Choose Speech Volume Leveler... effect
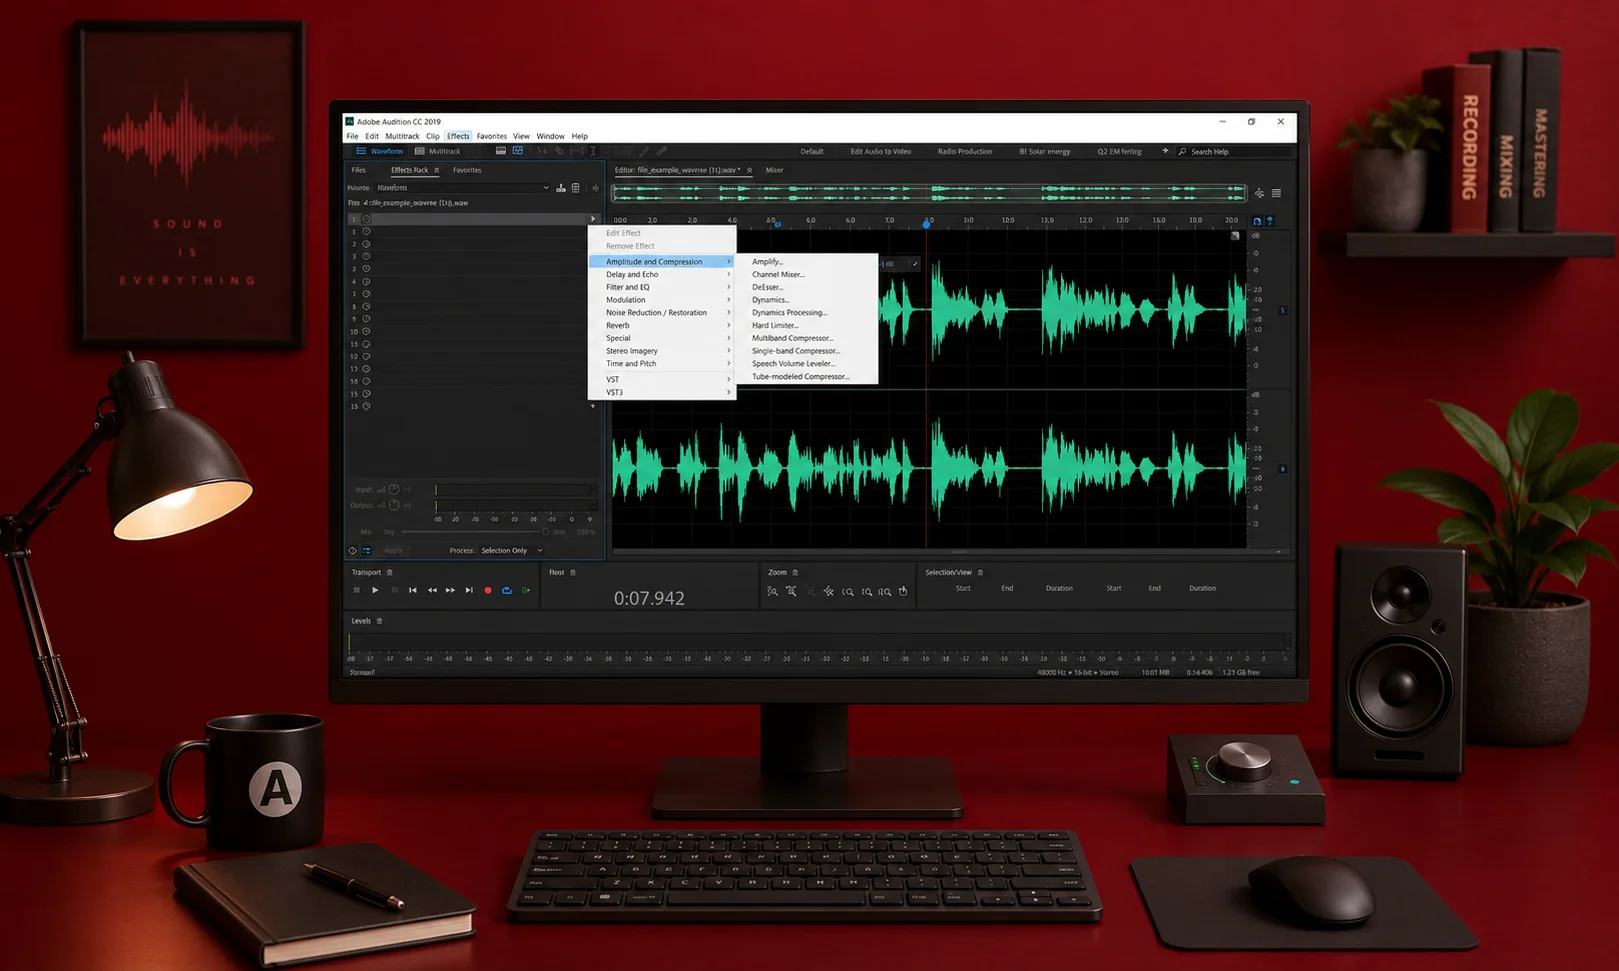The image size is (1619, 971). pyautogui.click(x=793, y=364)
